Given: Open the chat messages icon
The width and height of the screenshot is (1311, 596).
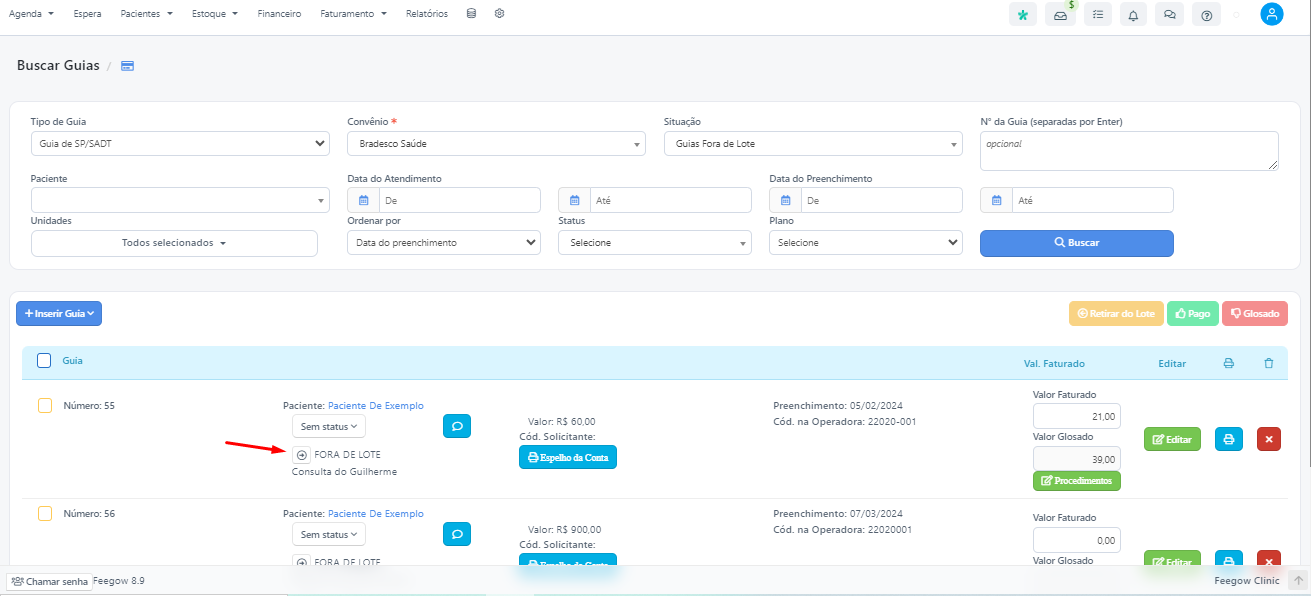Looking at the screenshot, I should (x=1170, y=15).
